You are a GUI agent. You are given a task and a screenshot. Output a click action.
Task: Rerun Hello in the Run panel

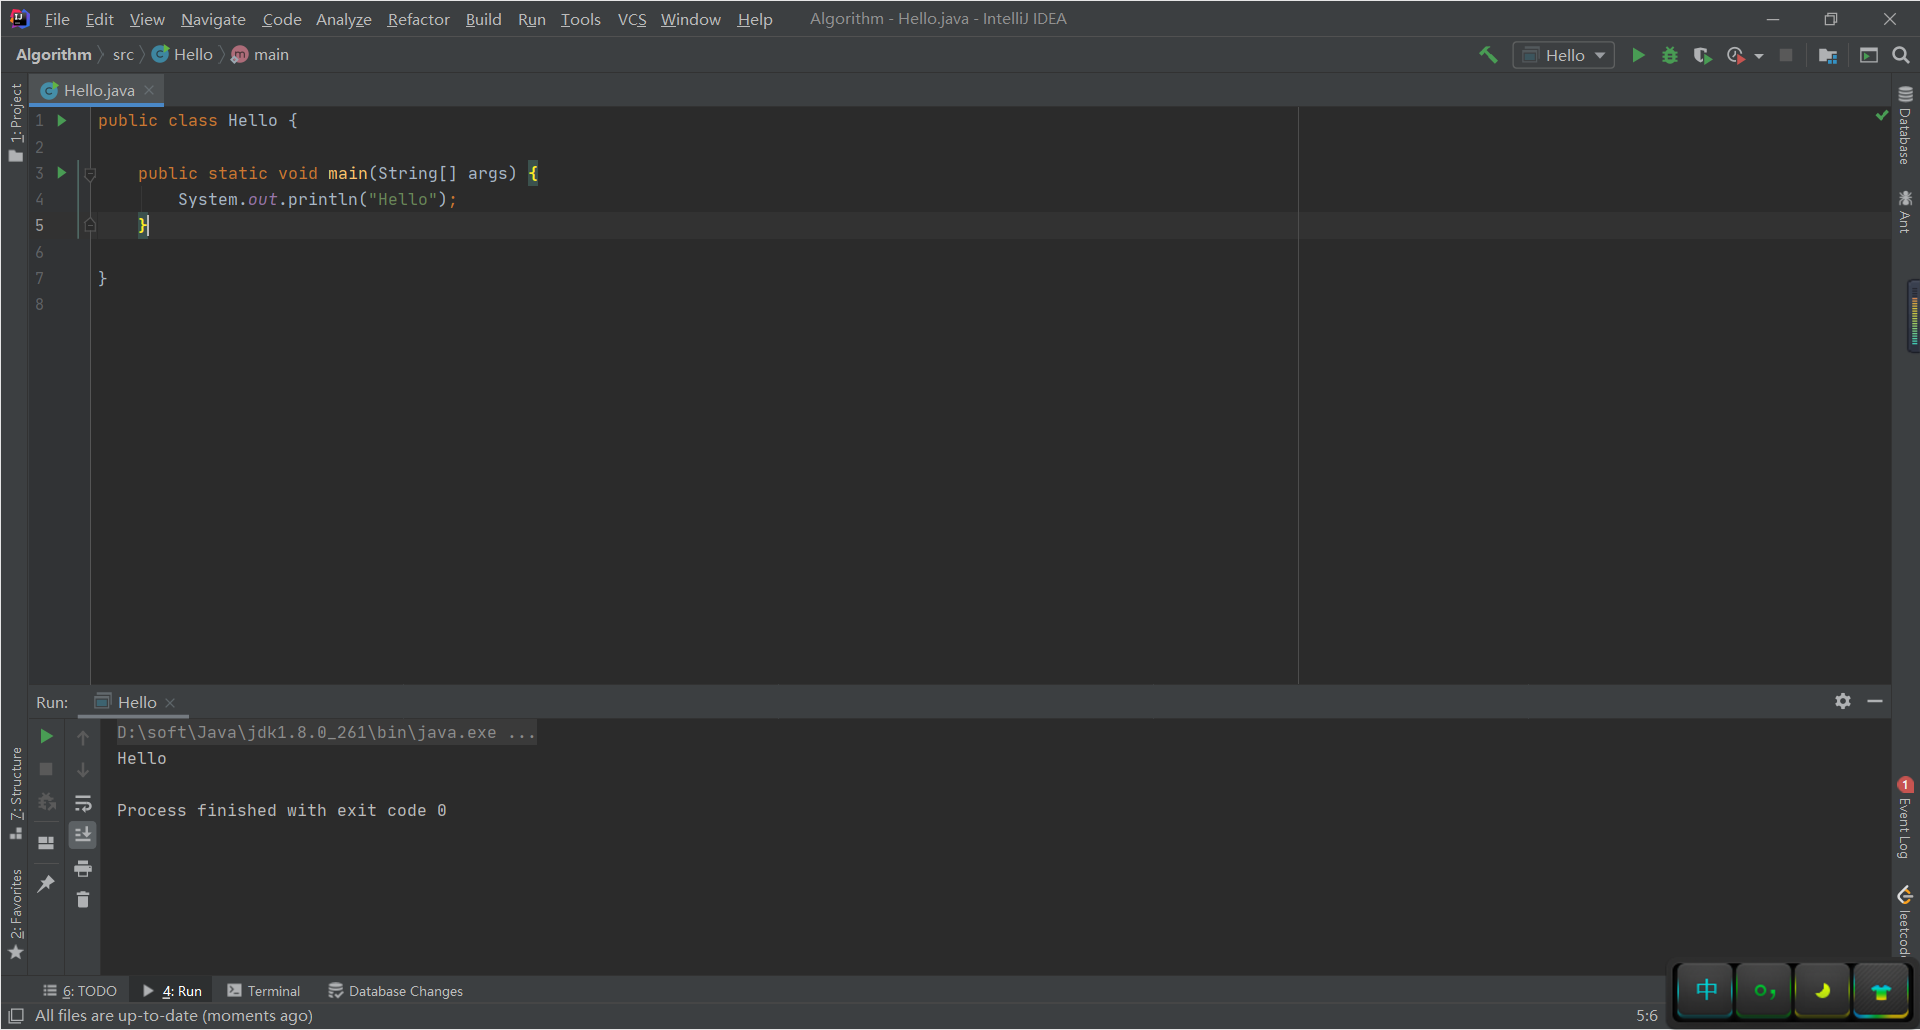coord(46,736)
